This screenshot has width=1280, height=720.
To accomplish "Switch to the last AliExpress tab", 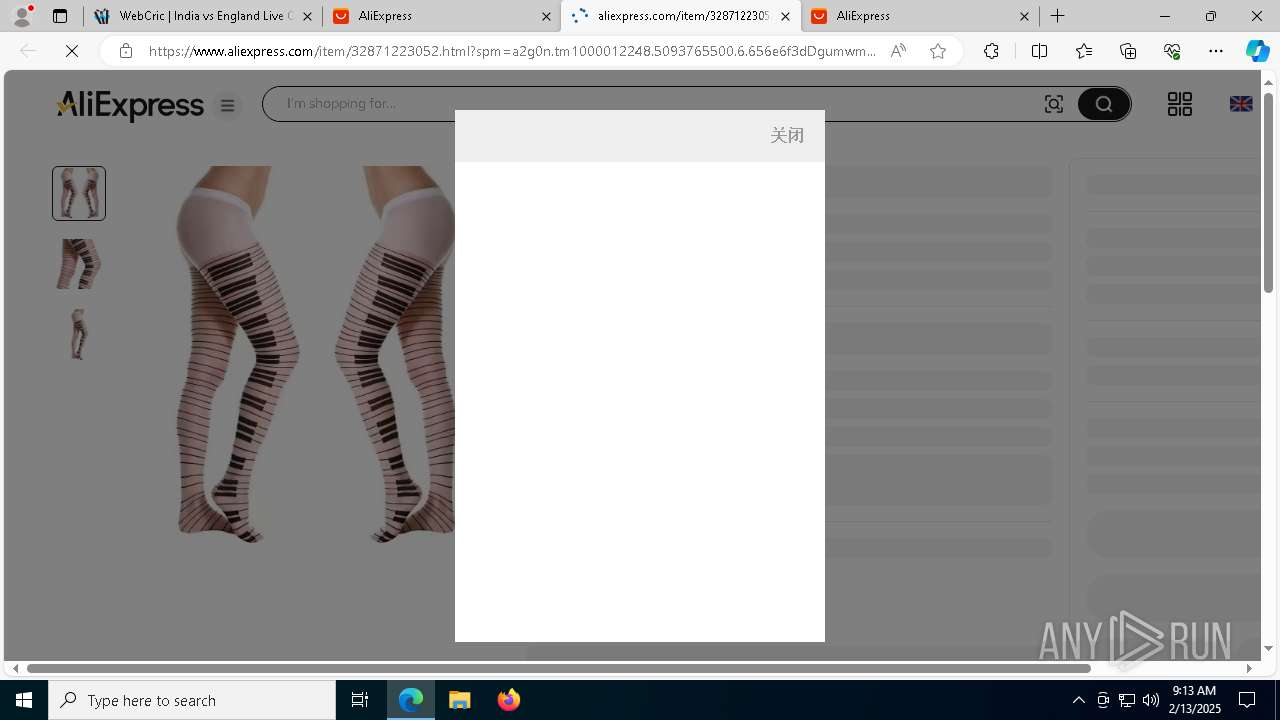I will coord(920,16).
